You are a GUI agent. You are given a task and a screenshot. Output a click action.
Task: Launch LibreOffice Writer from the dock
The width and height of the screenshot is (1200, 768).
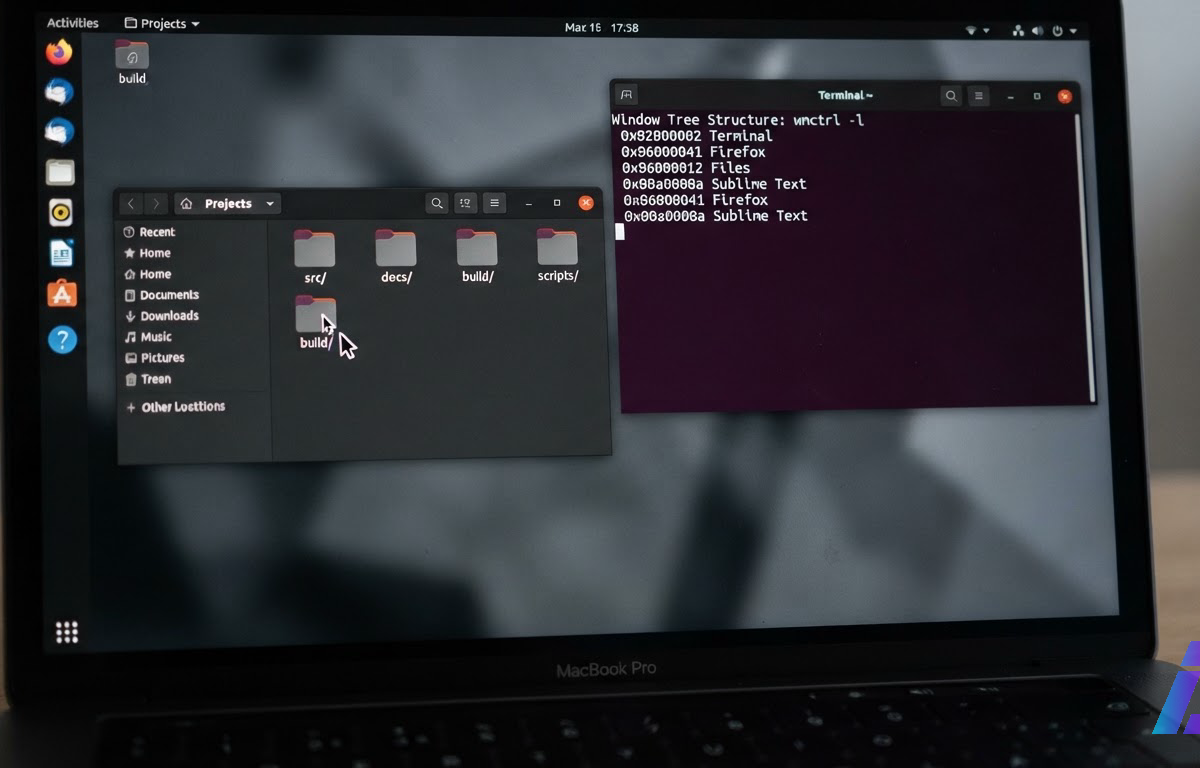coord(61,253)
